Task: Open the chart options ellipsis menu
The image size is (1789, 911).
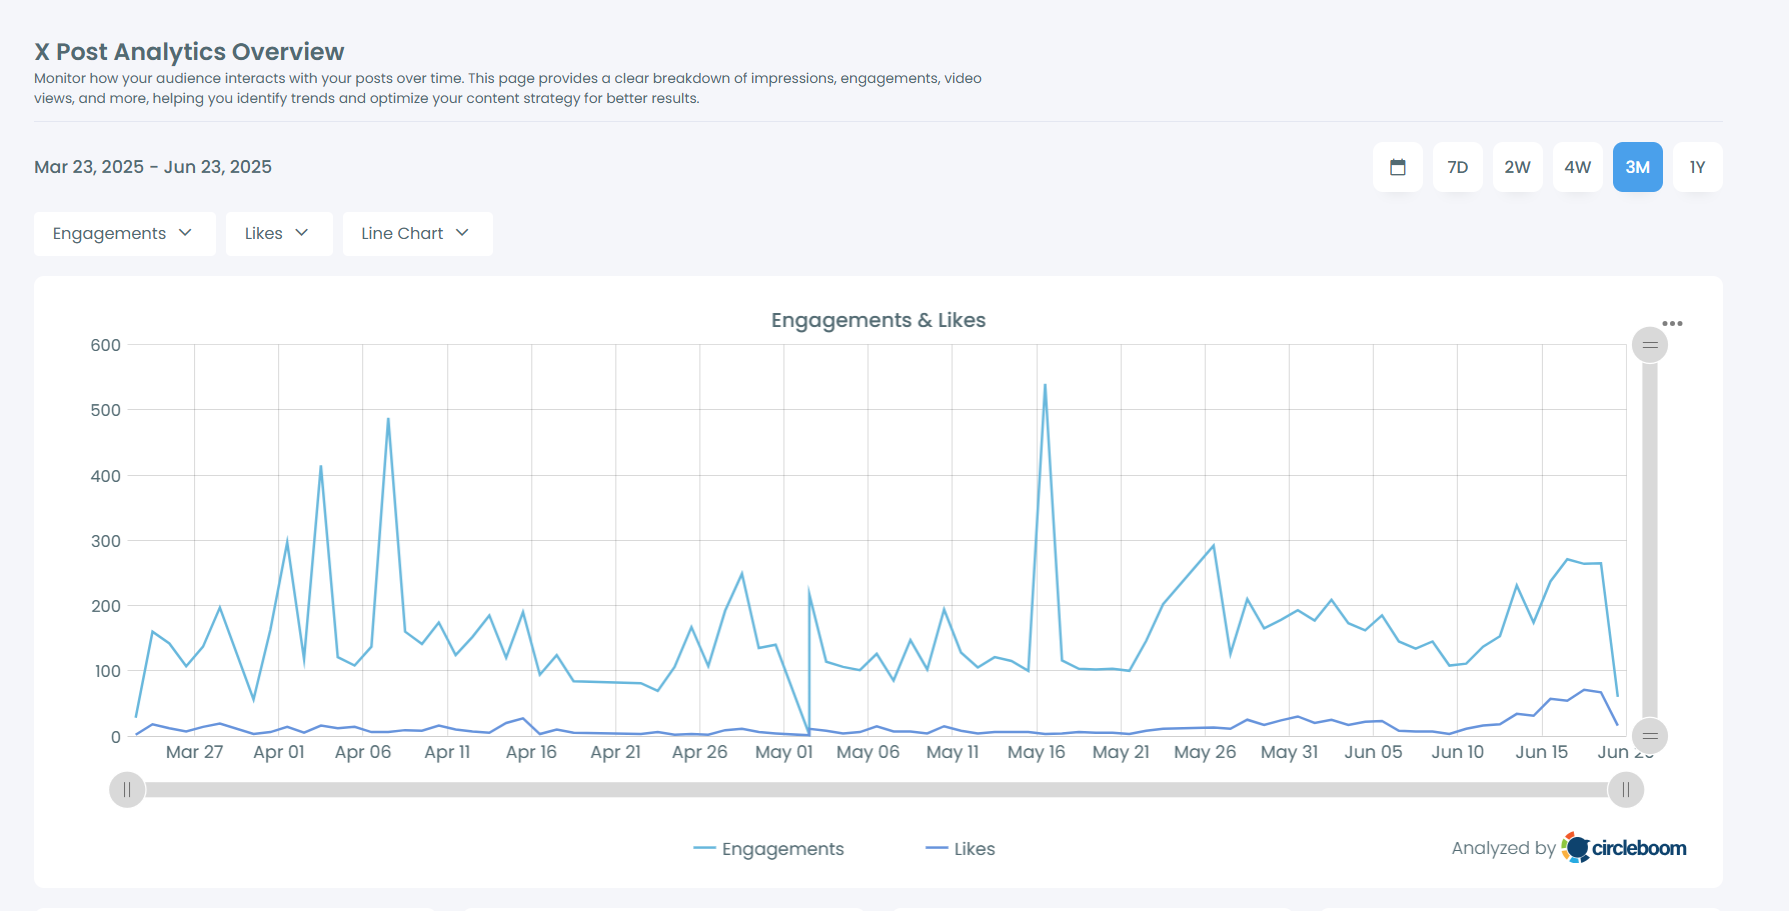Action: (1674, 322)
